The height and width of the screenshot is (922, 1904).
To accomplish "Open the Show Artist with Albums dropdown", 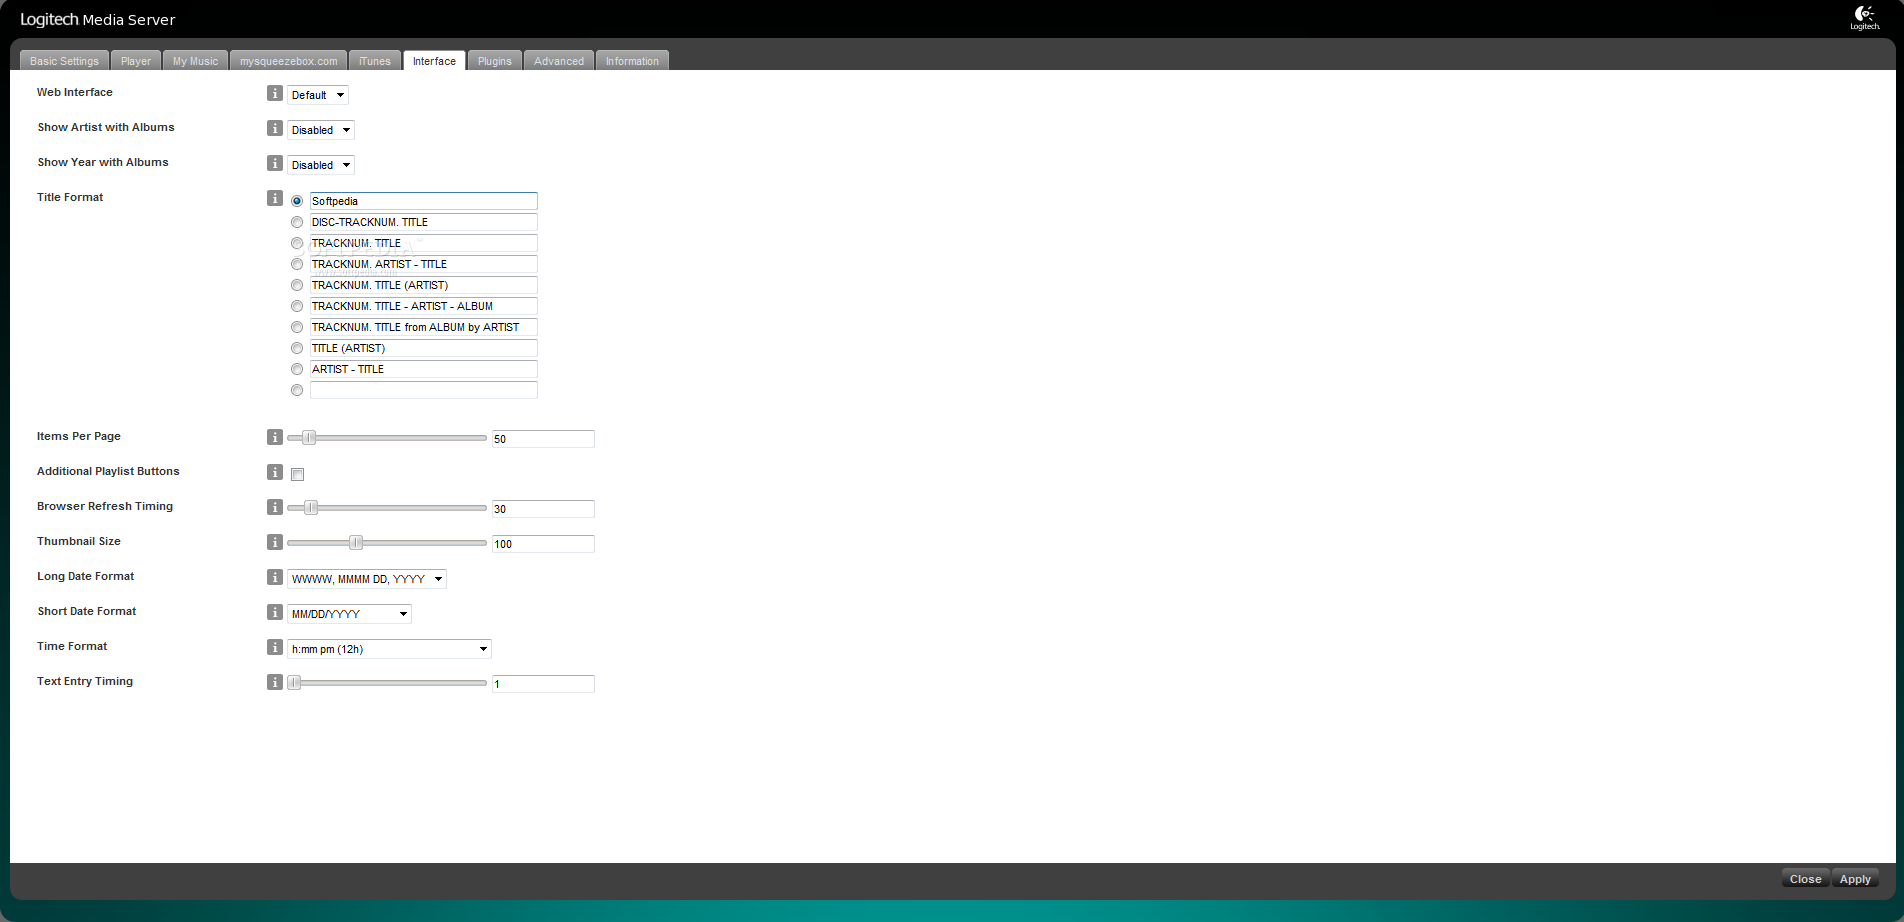I will tap(321, 130).
